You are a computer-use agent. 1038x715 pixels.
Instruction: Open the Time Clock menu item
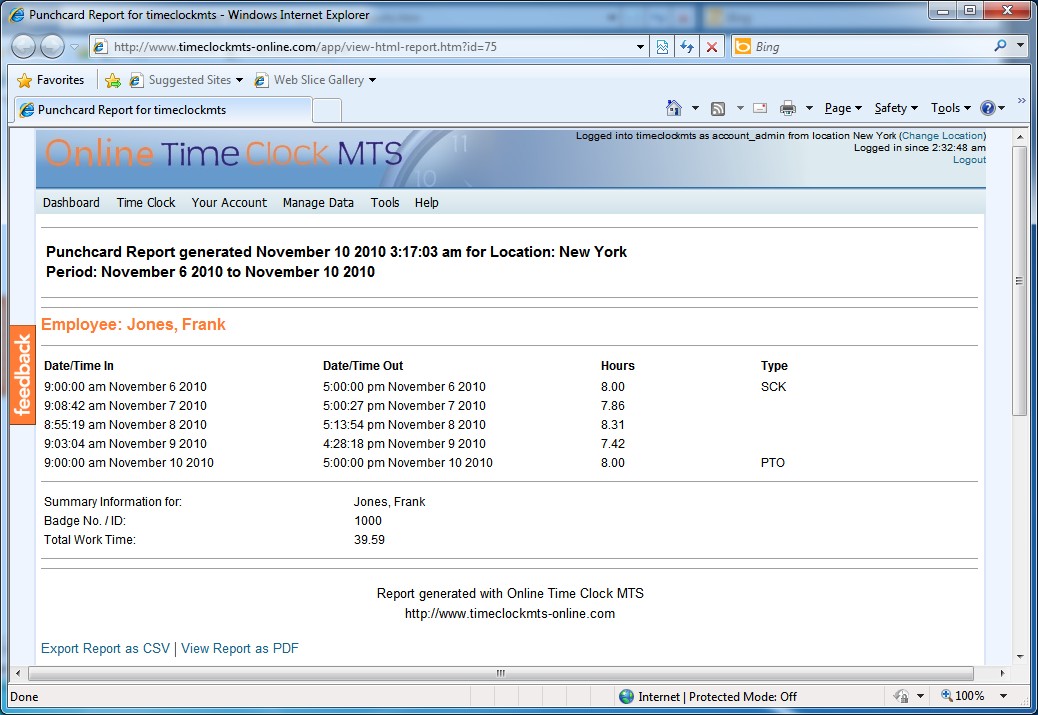[146, 203]
